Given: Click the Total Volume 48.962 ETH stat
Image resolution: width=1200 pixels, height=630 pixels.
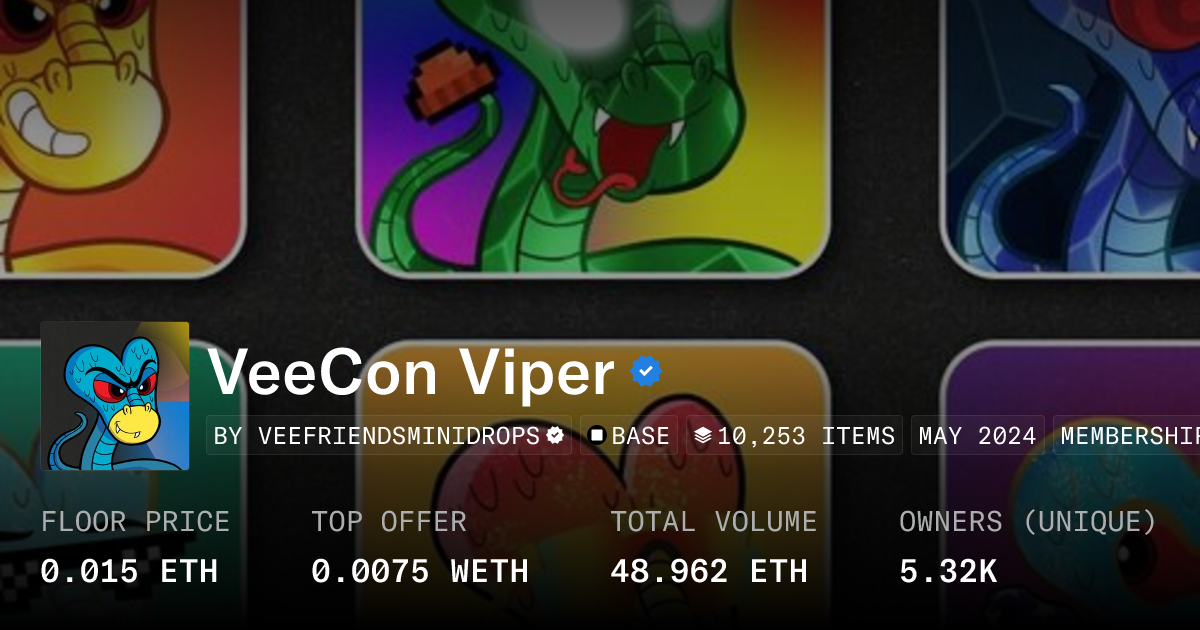Looking at the screenshot, I should [x=709, y=572].
